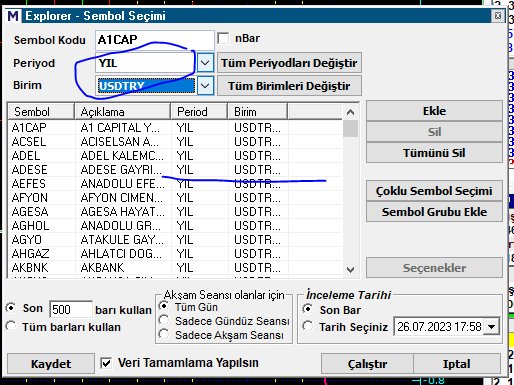Select the AKBNK row in symbol list
Image resolution: width=514 pixels, height=385 pixels.
click(x=175, y=268)
